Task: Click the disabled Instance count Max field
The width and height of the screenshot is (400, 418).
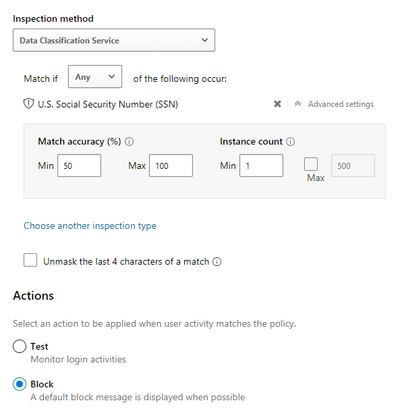Action: tap(353, 166)
